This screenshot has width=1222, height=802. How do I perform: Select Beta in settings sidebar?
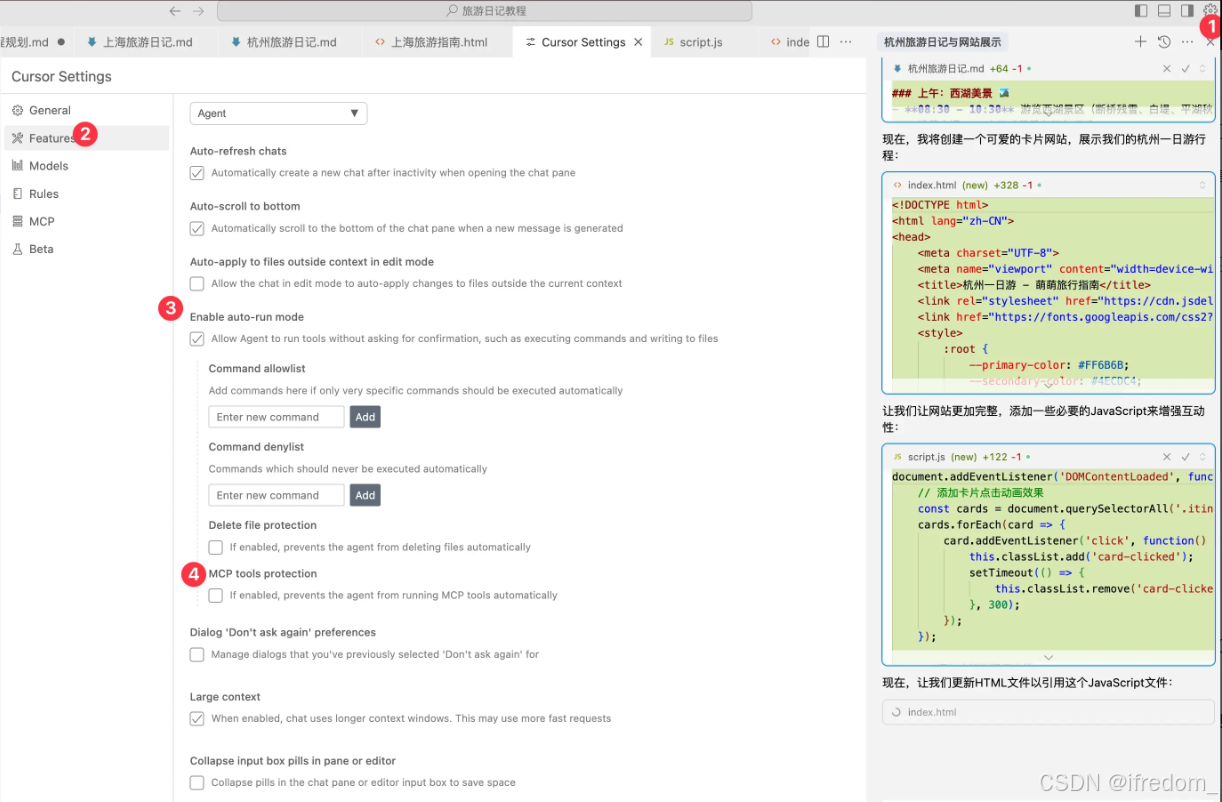(x=86, y=249)
